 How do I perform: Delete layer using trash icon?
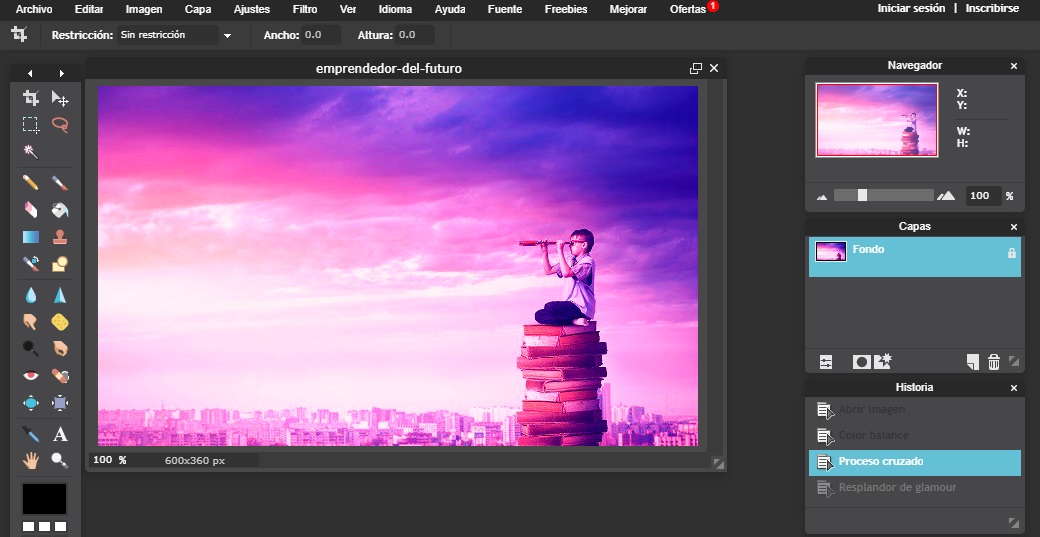click(993, 362)
